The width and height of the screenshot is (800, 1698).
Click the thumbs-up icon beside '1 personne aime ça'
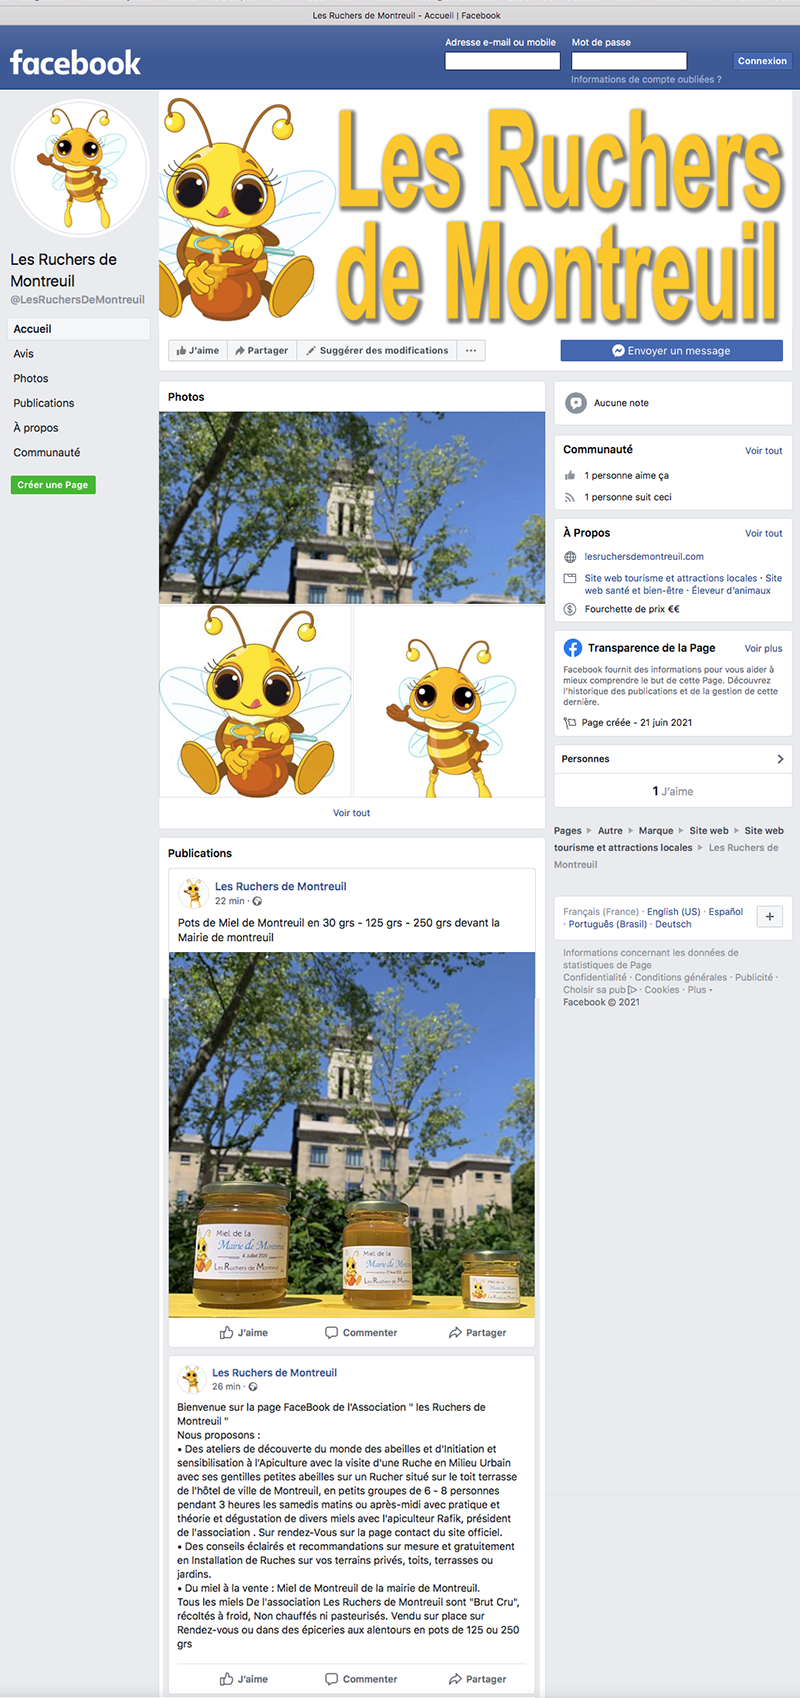(x=570, y=476)
